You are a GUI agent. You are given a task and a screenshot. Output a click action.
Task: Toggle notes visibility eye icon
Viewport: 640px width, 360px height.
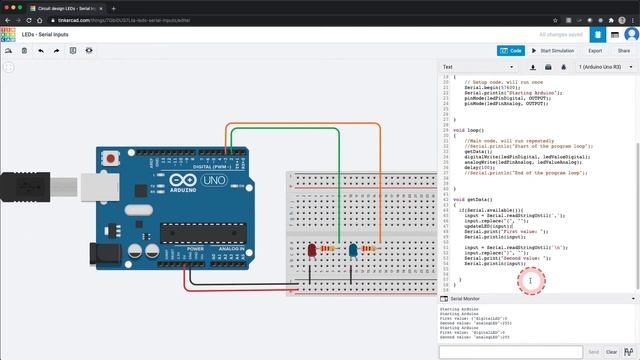tap(89, 51)
